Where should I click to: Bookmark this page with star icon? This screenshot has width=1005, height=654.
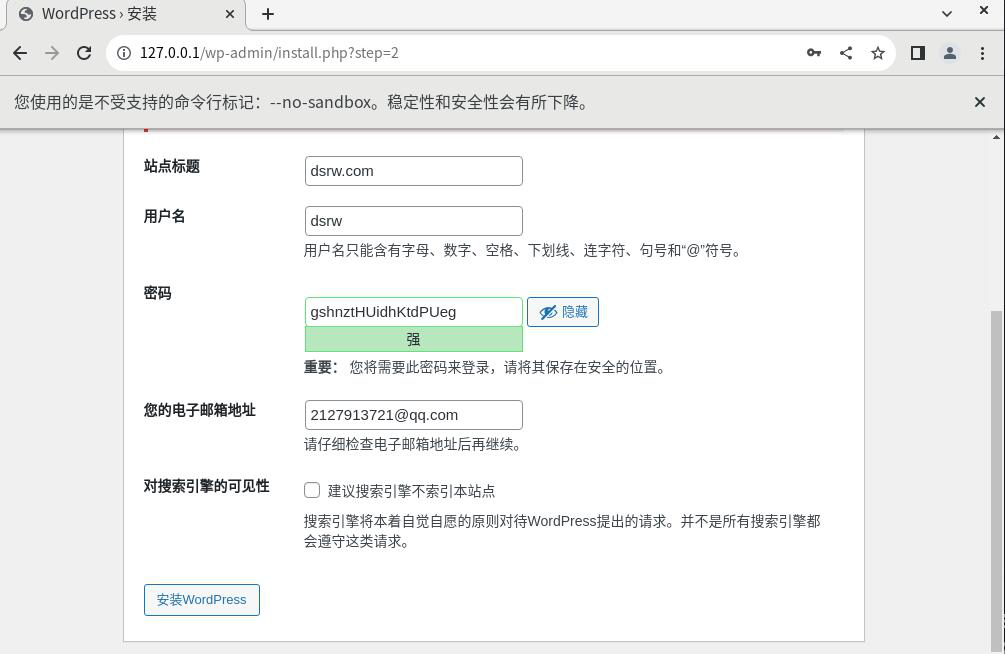point(878,53)
